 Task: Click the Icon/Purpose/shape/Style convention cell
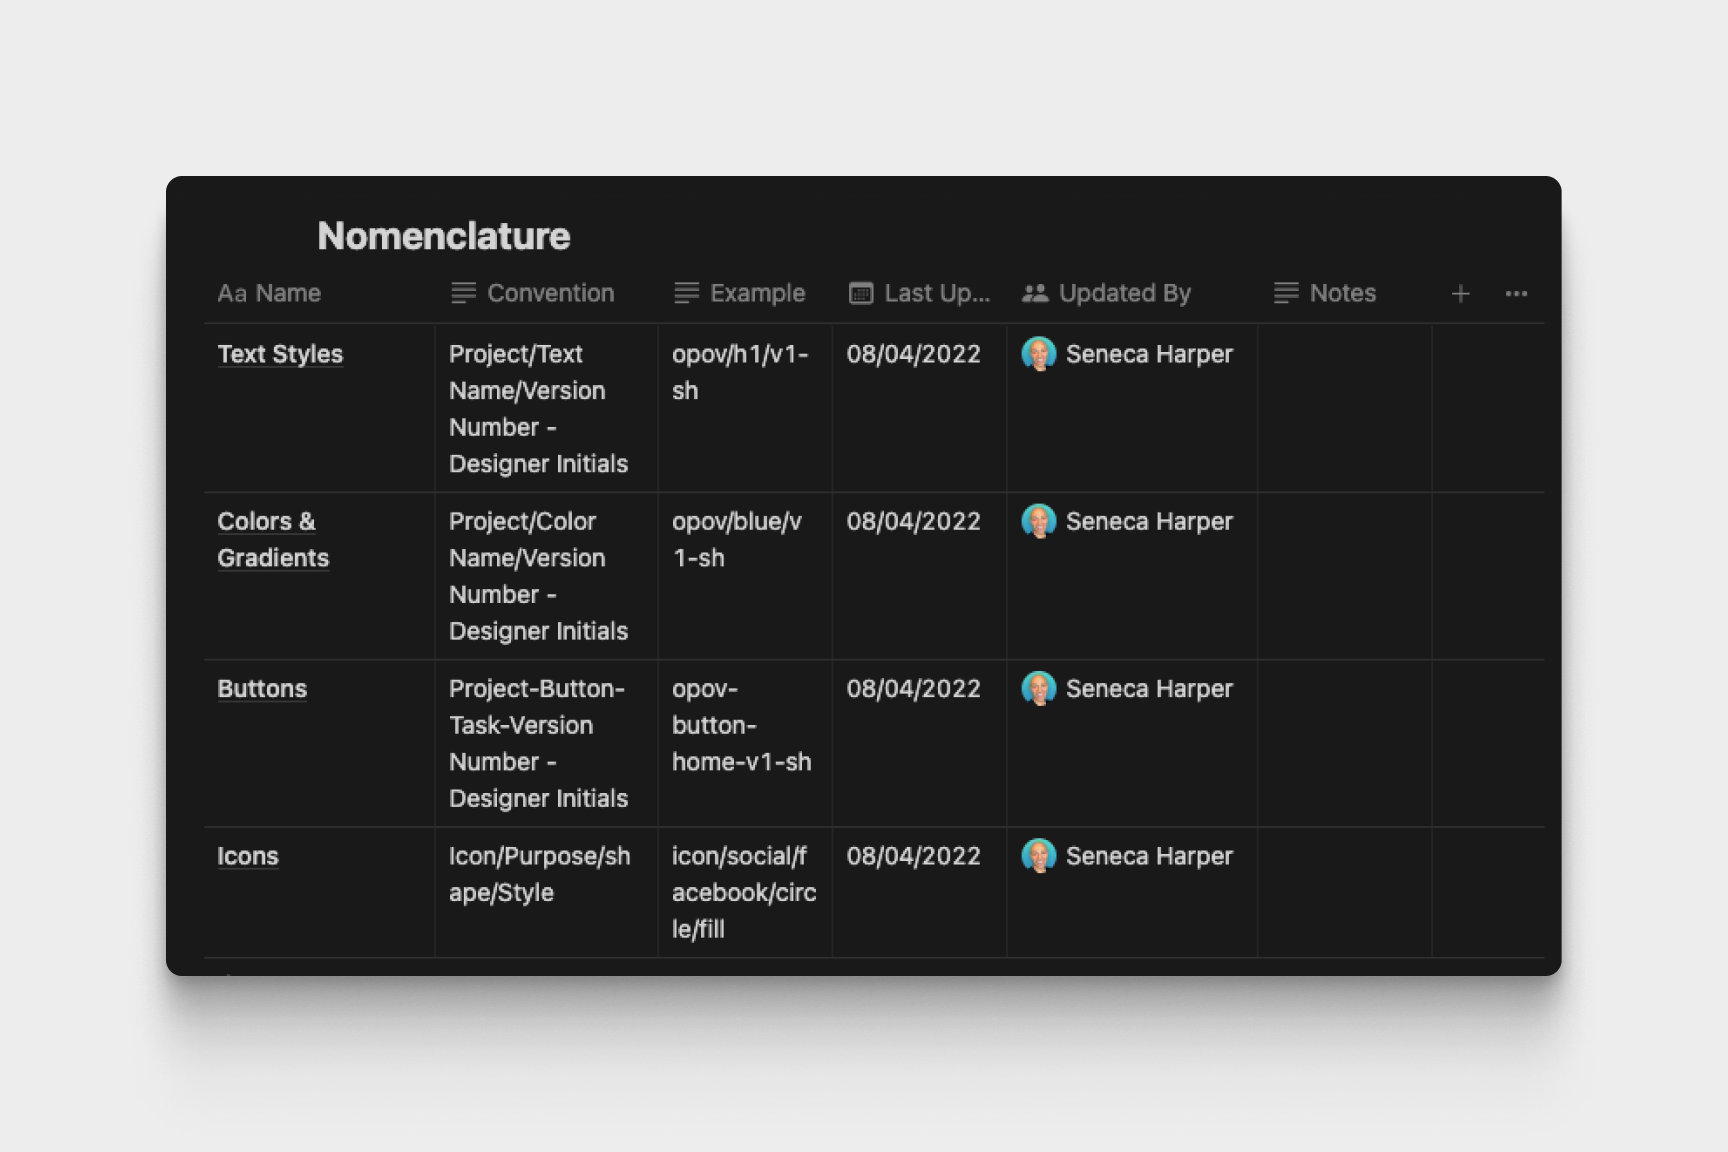click(x=539, y=874)
